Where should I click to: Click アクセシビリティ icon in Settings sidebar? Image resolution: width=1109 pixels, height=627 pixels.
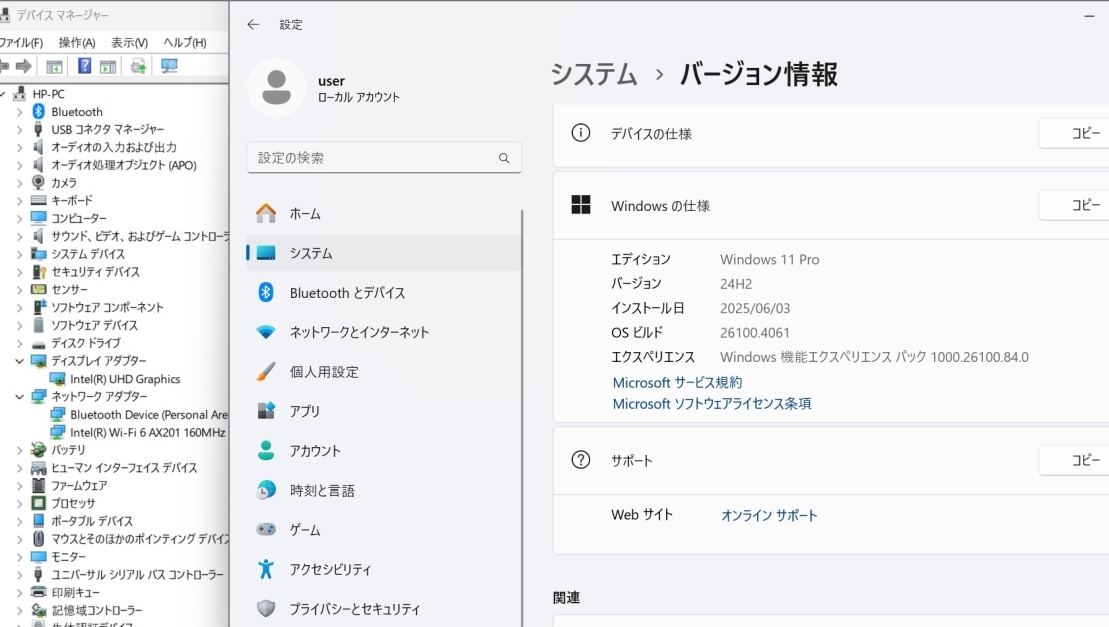click(266, 568)
